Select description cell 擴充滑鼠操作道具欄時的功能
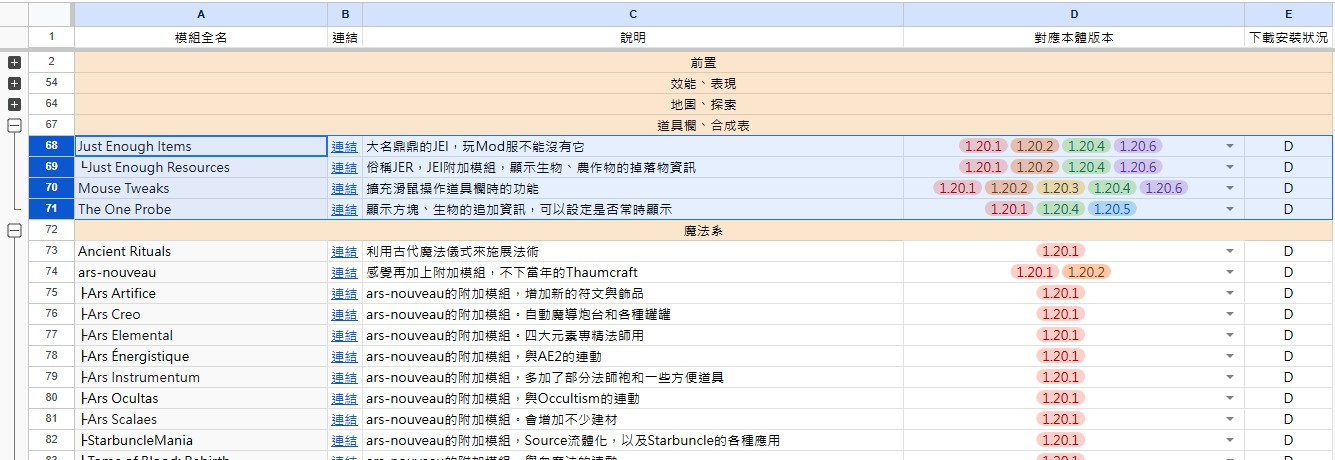The width and height of the screenshot is (1335, 460). tap(633, 189)
